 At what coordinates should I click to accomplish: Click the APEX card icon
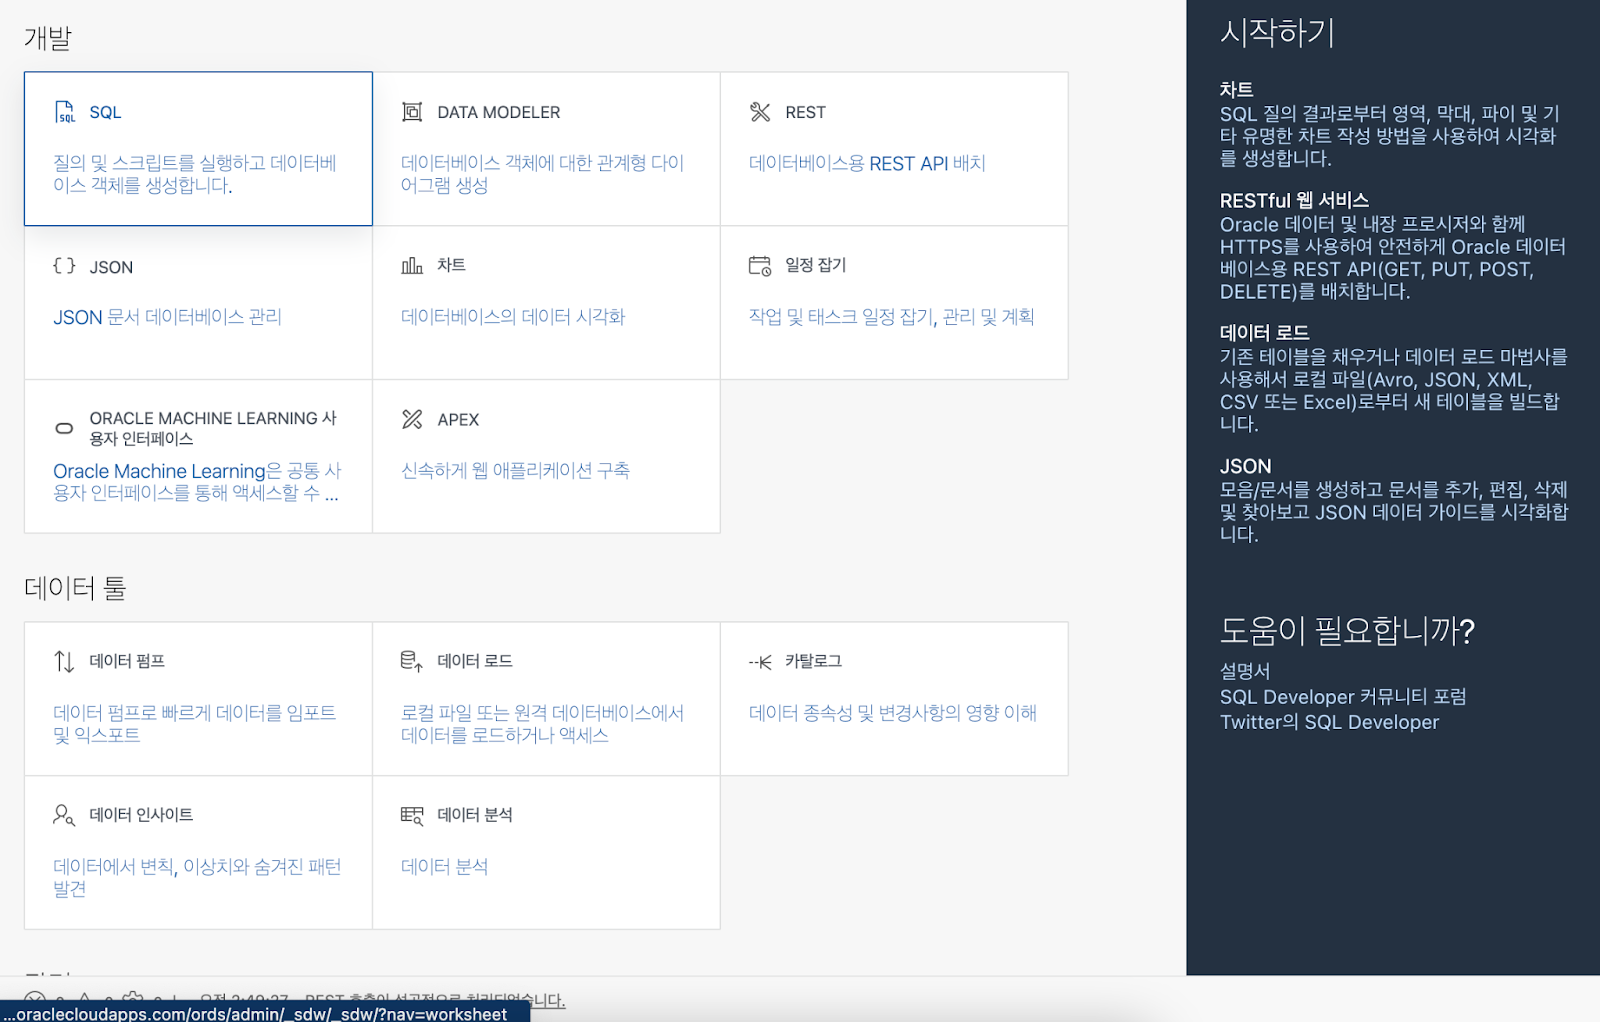(412, 419)
